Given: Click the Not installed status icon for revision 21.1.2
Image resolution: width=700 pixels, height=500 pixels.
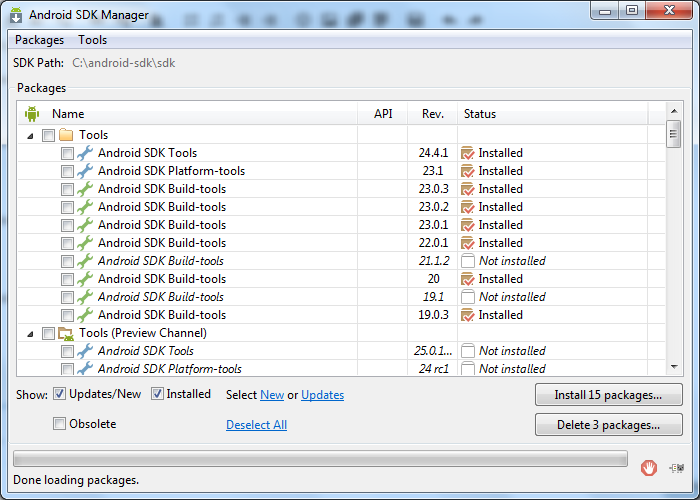Looking at the screenshot, I should tap(467, 261).
